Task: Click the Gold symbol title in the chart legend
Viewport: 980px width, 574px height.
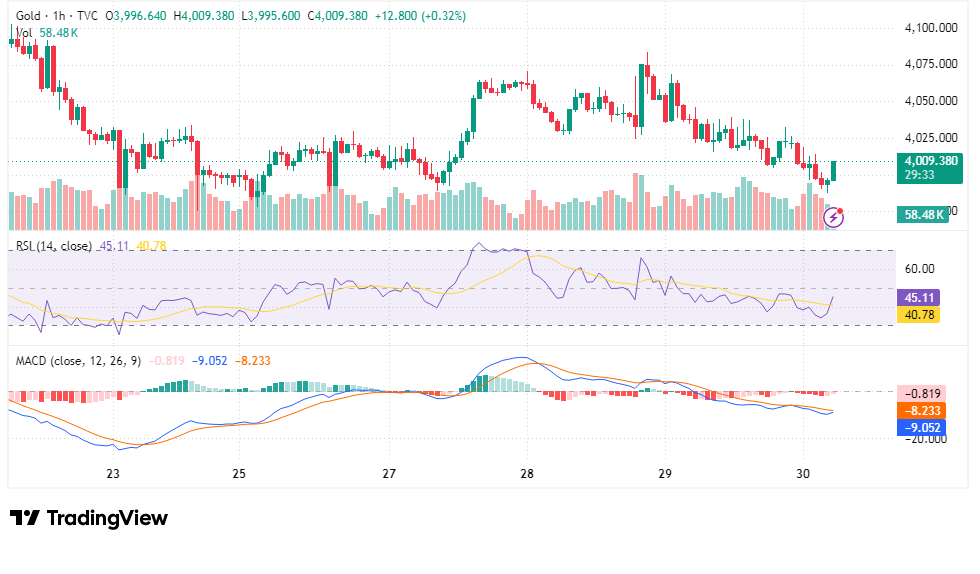Action: point(28,16)
